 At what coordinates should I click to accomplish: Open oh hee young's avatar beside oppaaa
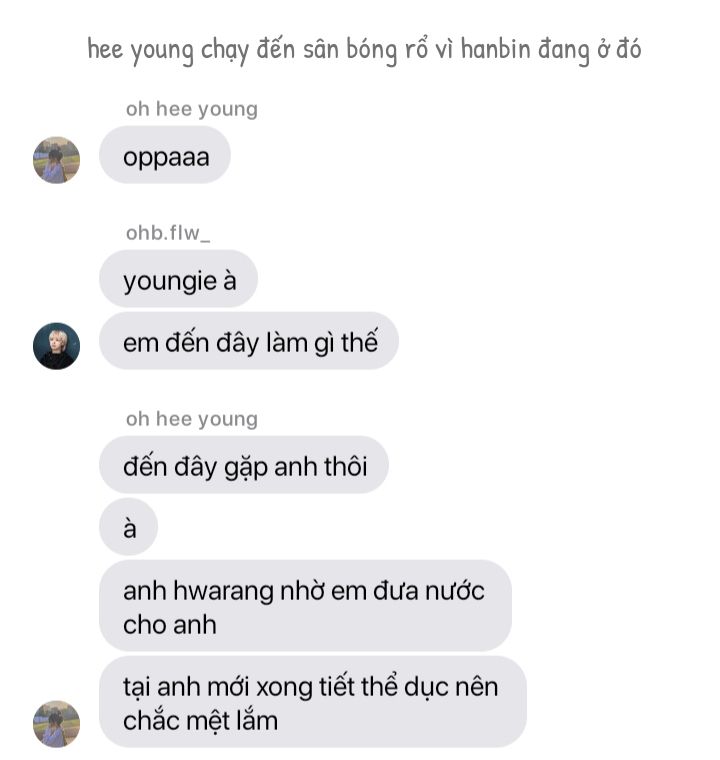click(56, 160)
